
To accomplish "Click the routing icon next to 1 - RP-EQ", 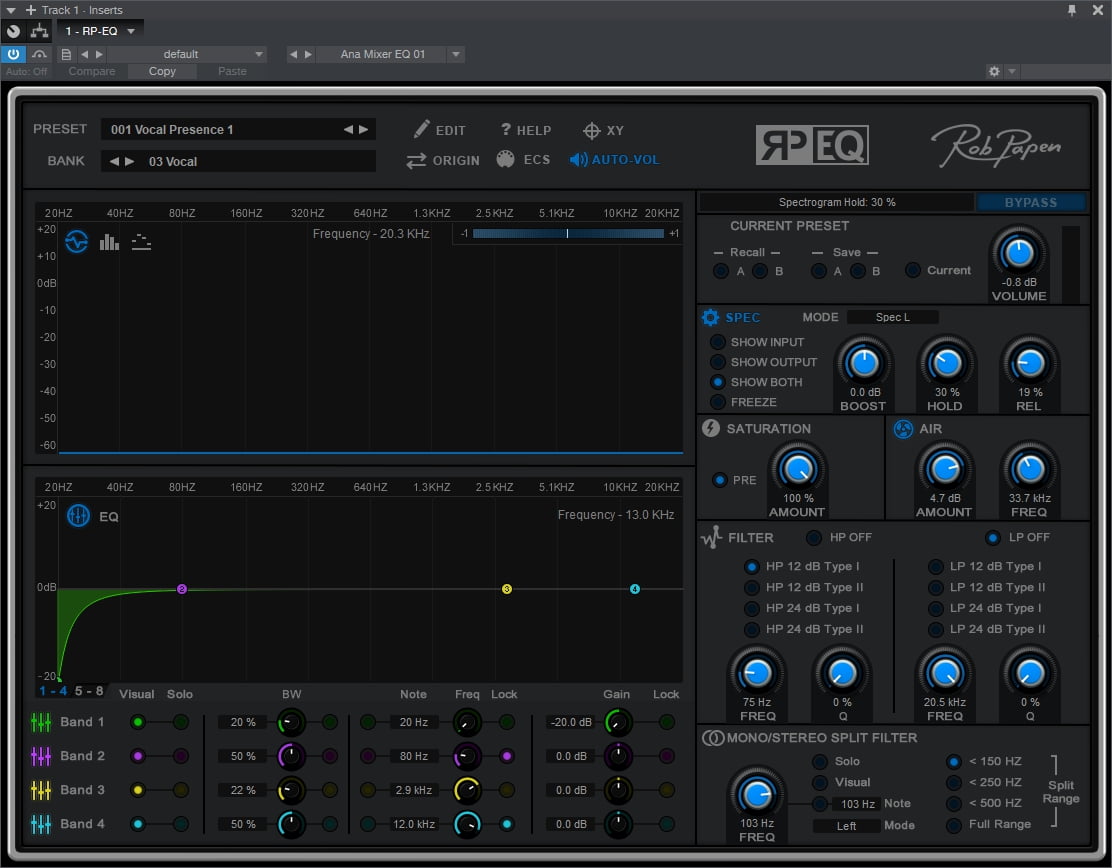I will [x=40, y=30].
